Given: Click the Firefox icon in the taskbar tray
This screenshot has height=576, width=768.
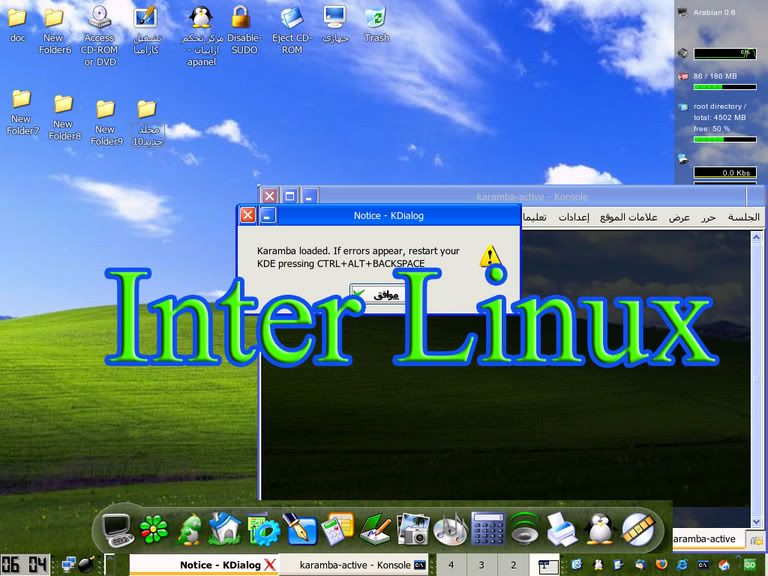Looking at the screenshot, I should click(x=661, y=565).
